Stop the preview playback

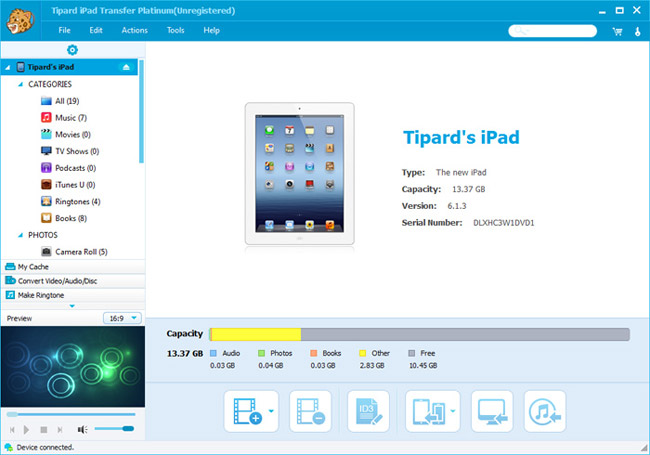coord(44,430)
